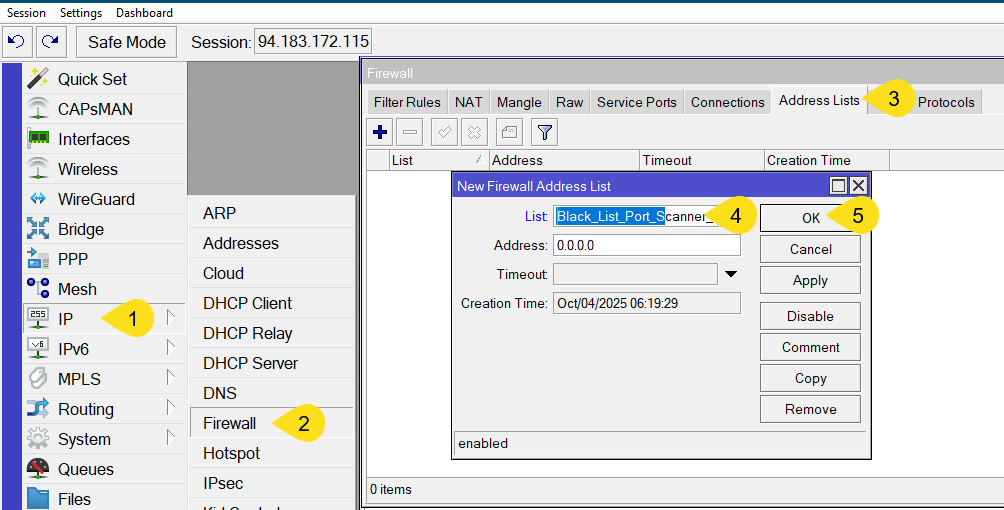Screen dimensions: 1004x510
Task: Toggle Safe Mode
Action: pyautogui.click(x=126, y=42)
